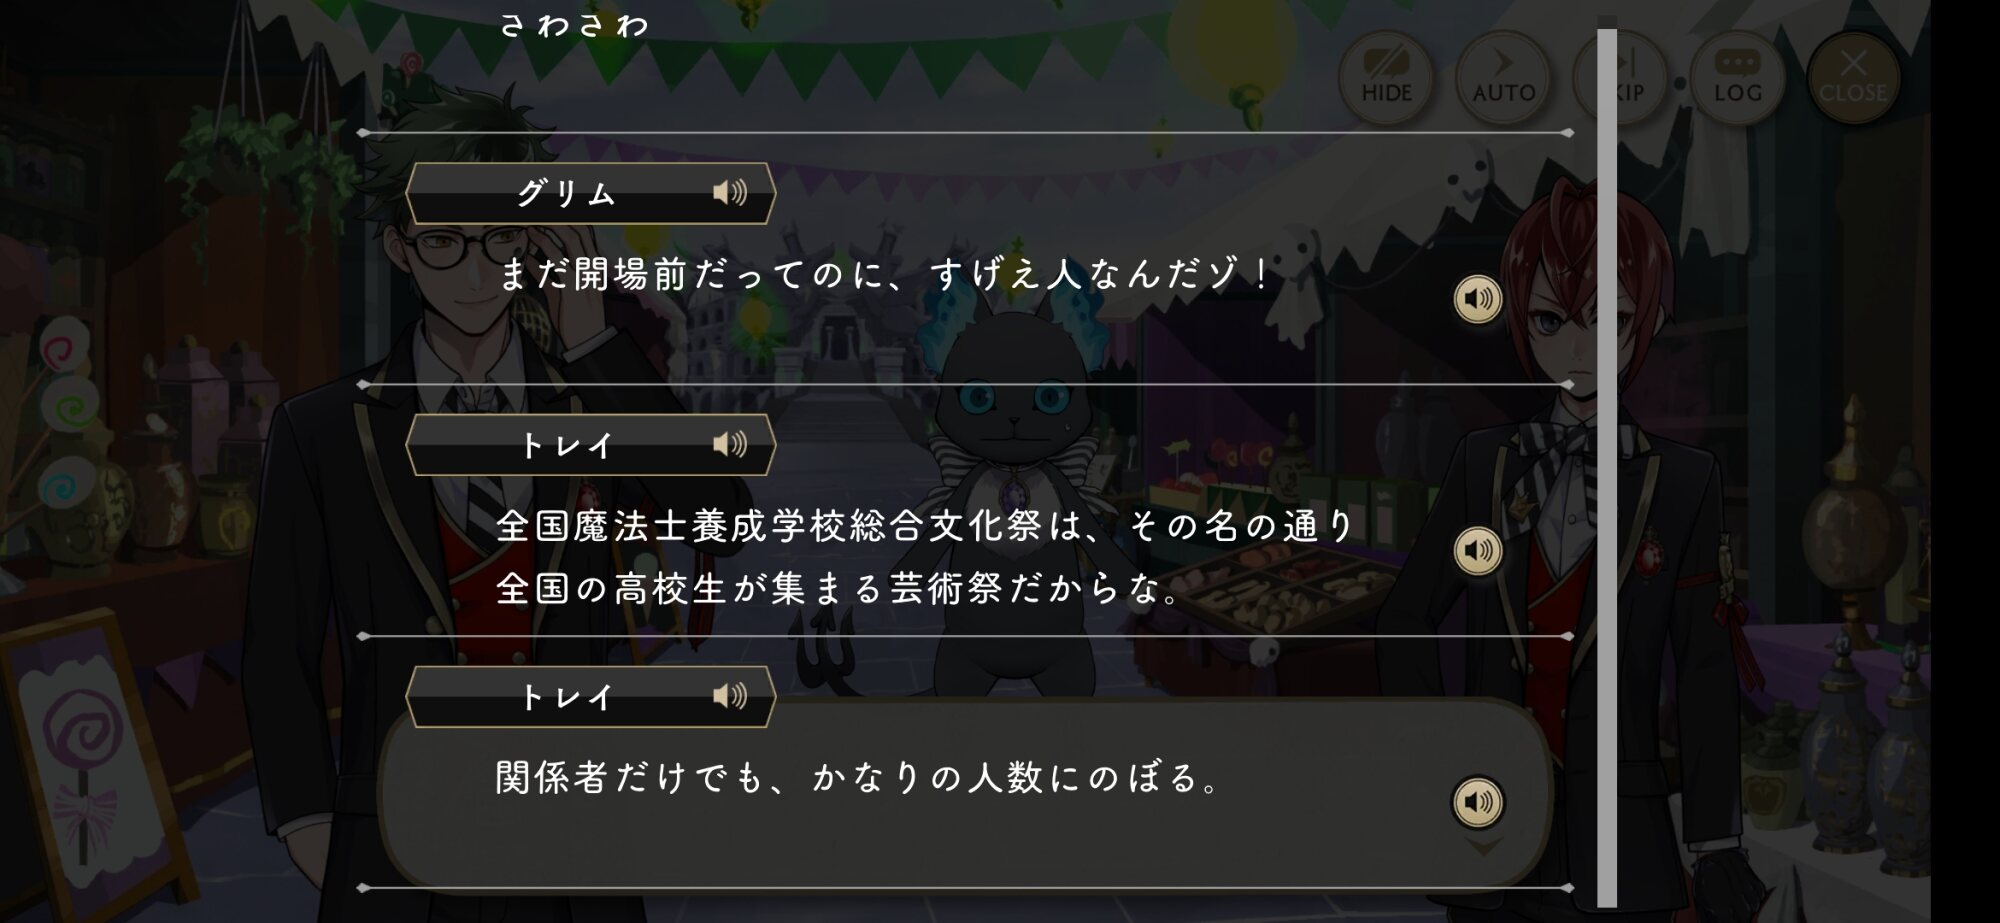Screen dimensions: 2000x923
Task: Select the first トレイ name tag
Action: [591, 445]
